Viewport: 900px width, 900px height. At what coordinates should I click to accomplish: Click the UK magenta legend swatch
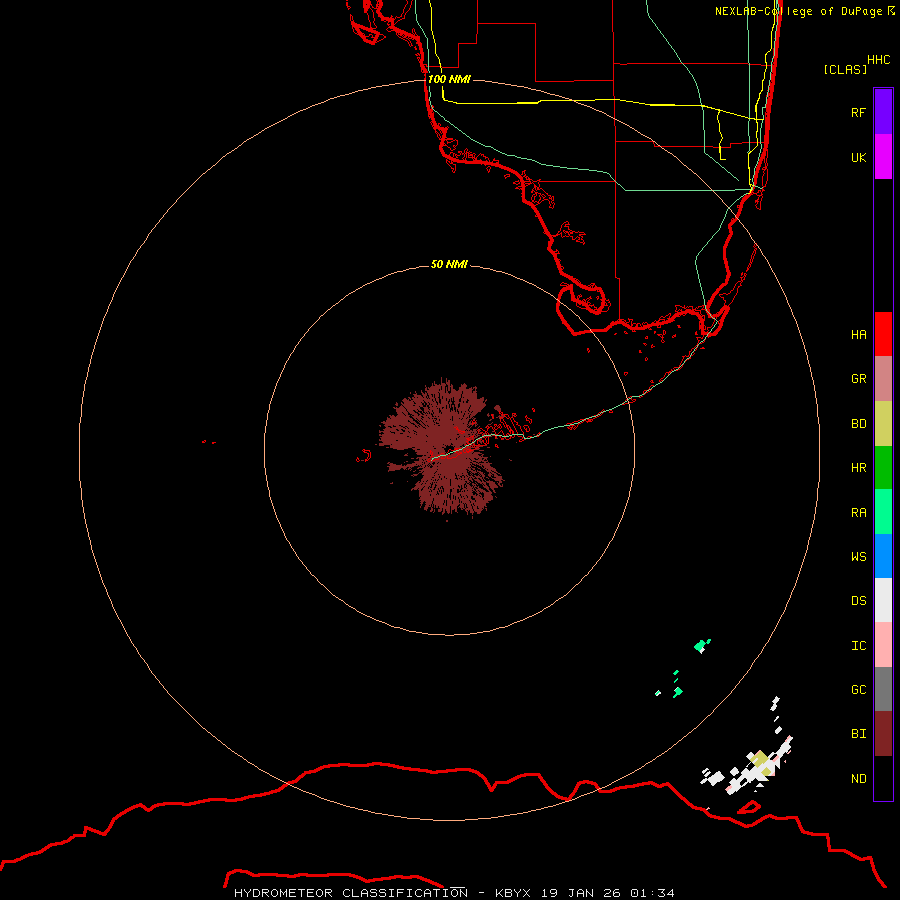click(883, 157)
